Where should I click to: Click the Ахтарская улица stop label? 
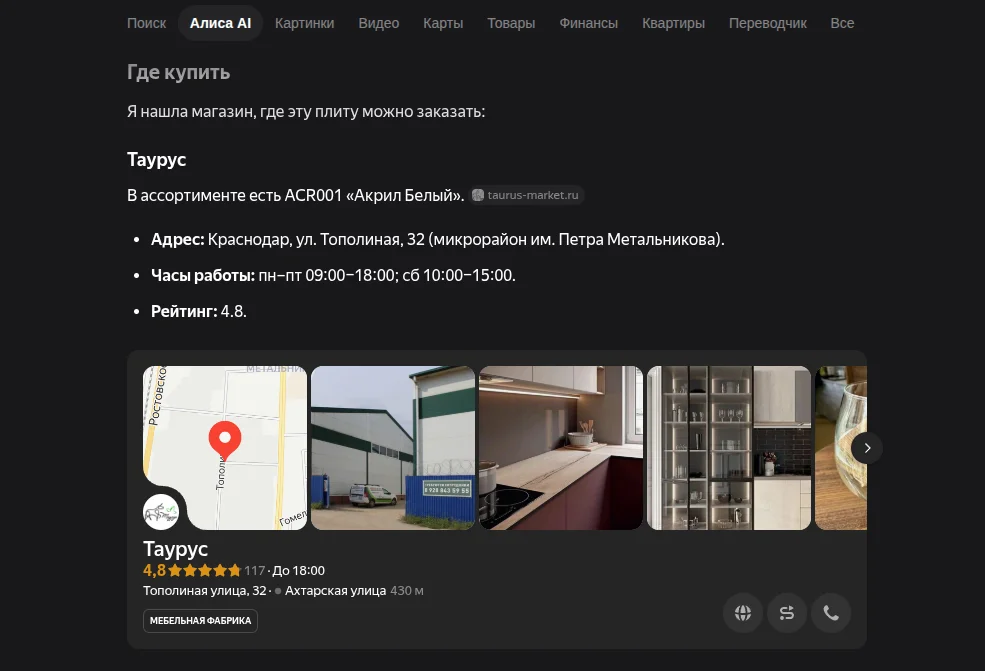pos(335,591)
